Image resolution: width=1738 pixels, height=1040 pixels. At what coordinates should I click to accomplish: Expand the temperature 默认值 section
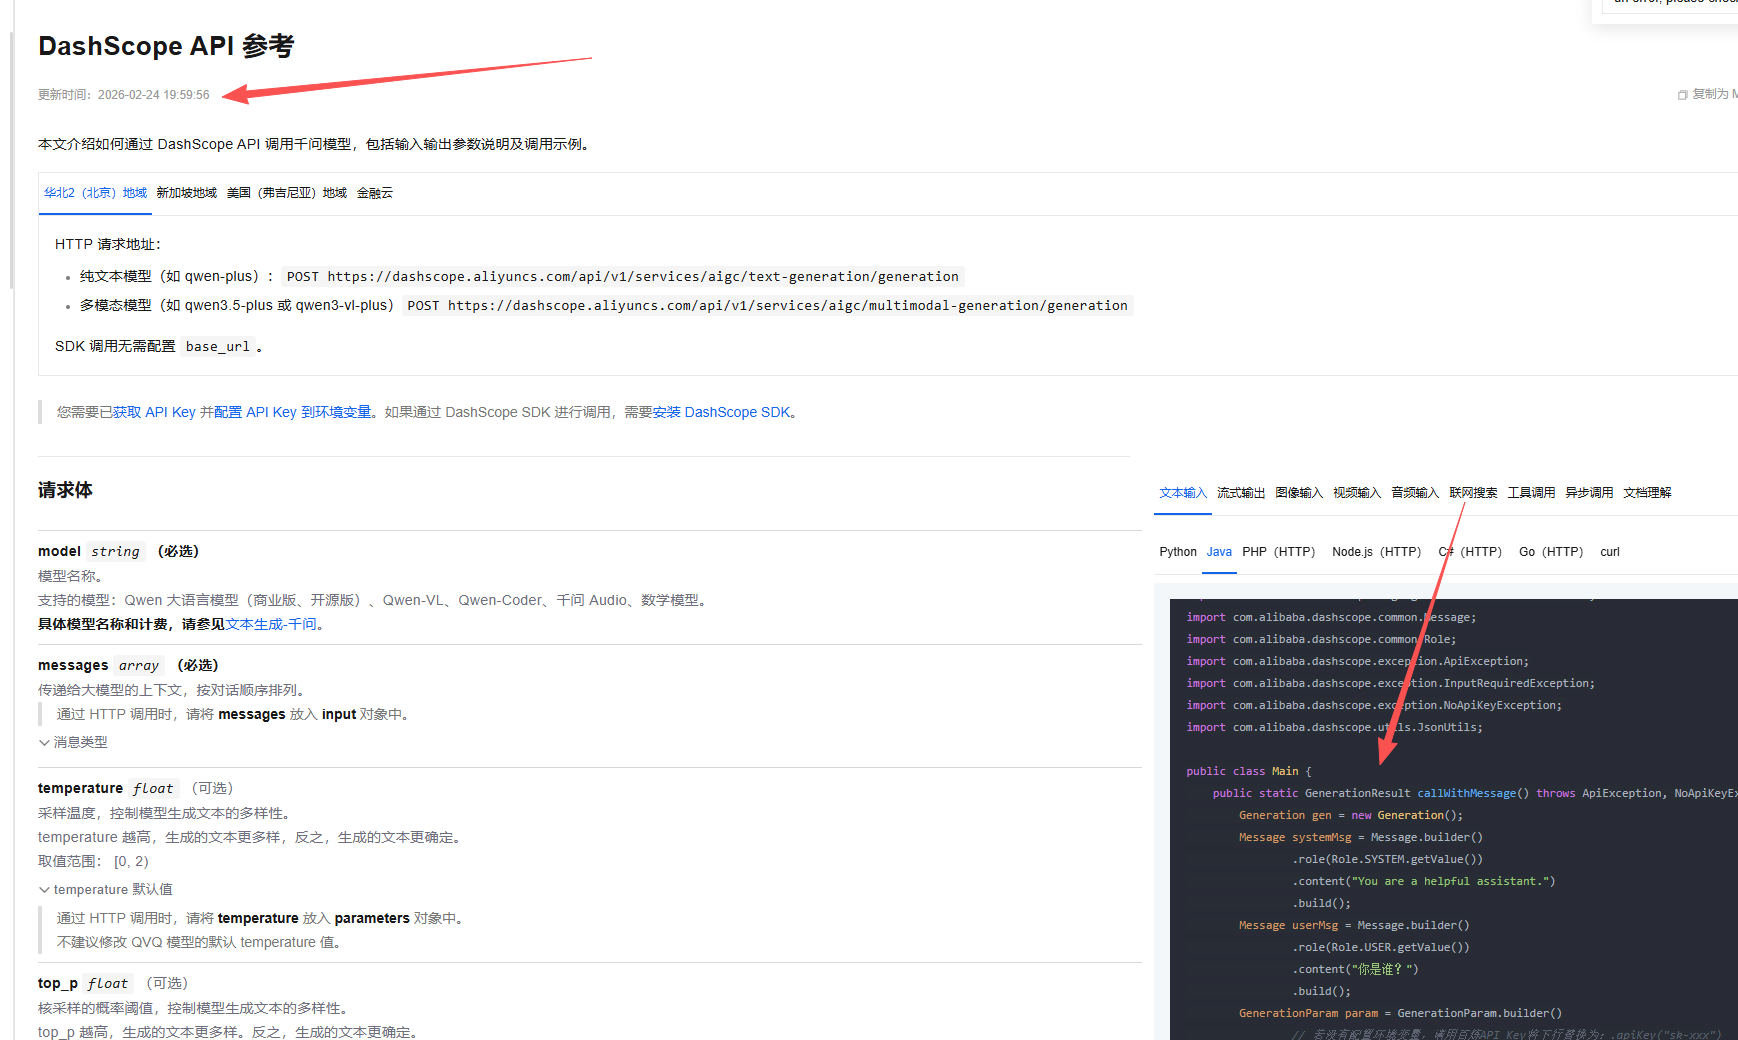tap(44, 889)
